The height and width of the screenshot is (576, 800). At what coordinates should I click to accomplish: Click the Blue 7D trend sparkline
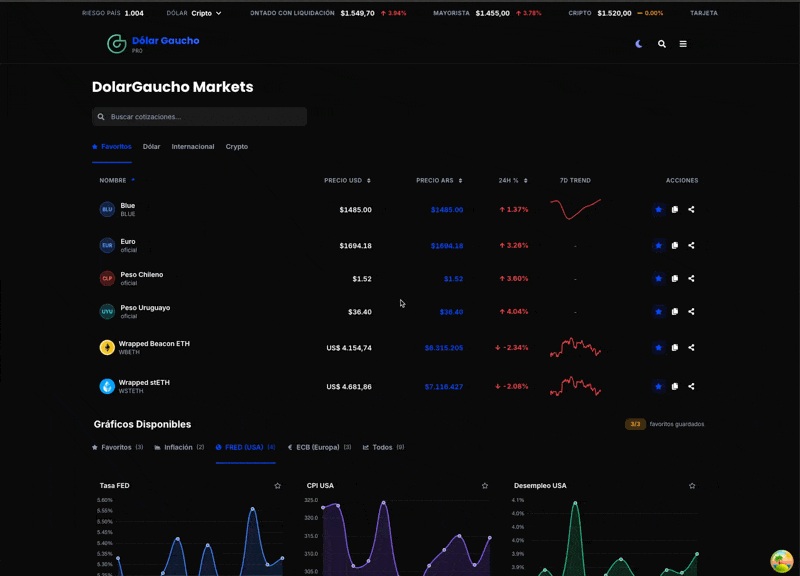click(575, 209)
